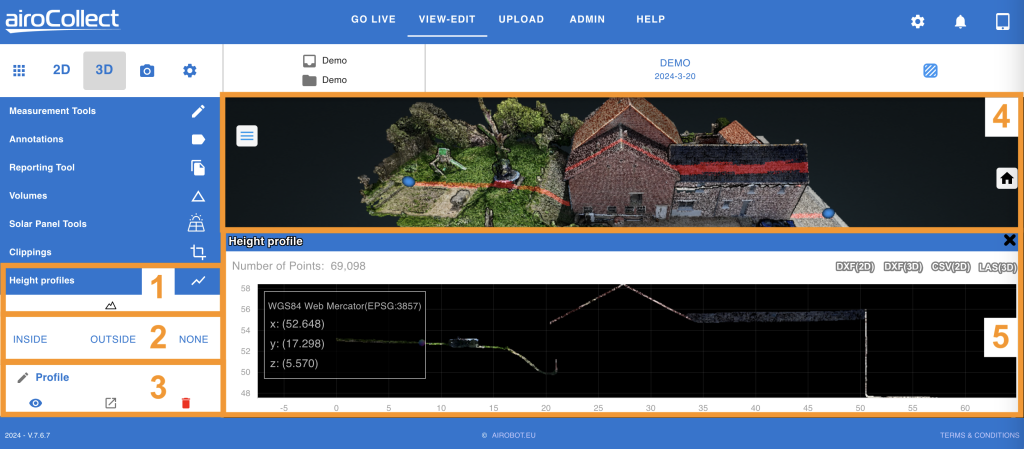Screen dimensions: 1024x449
Task: Reset view with the home icon
Action: 1006,178
